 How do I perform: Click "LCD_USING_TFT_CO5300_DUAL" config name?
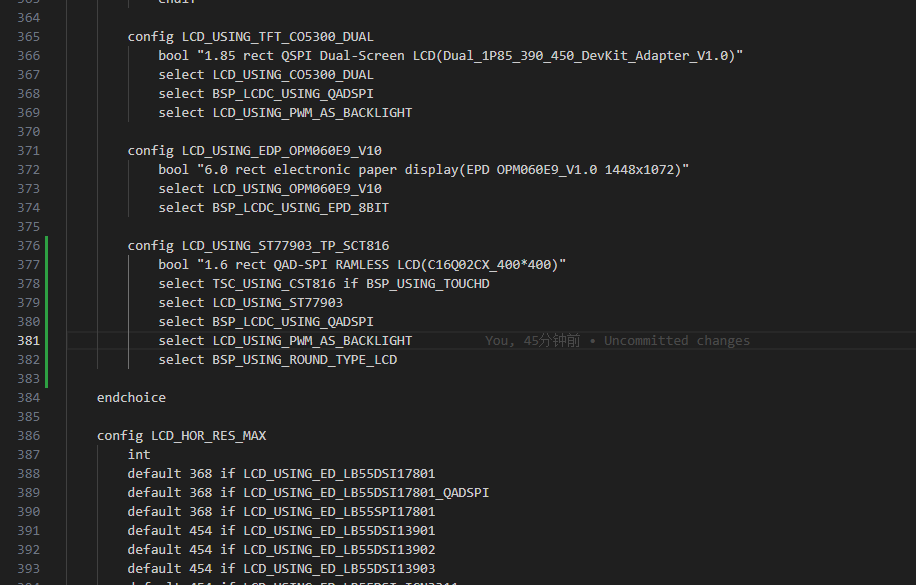(x=277, y=37)
